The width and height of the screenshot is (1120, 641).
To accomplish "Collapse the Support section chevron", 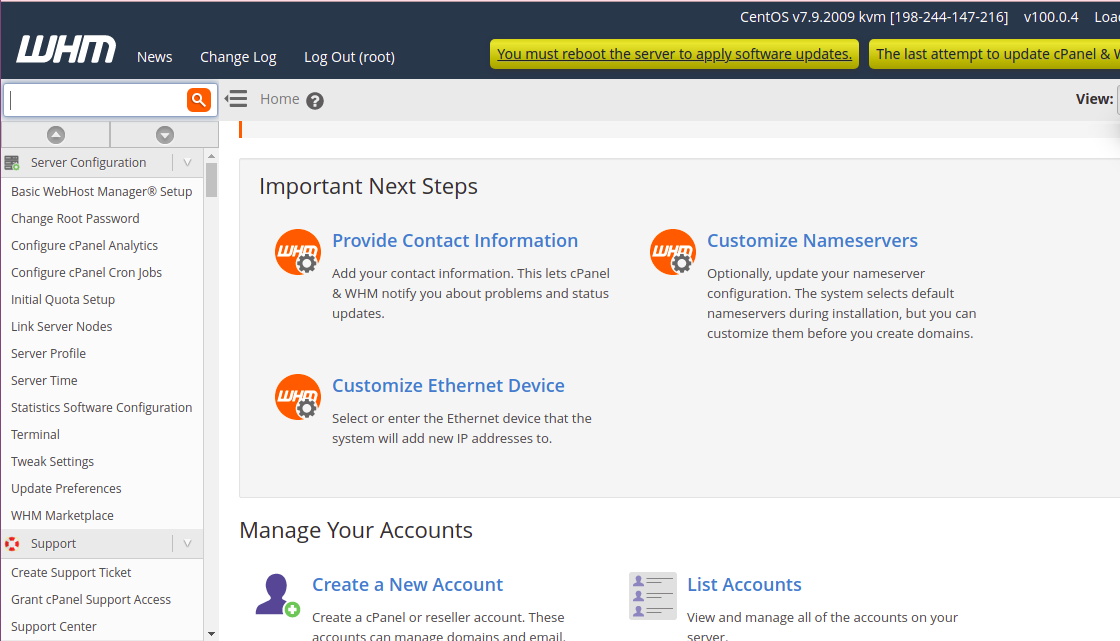I will point(187,544).
